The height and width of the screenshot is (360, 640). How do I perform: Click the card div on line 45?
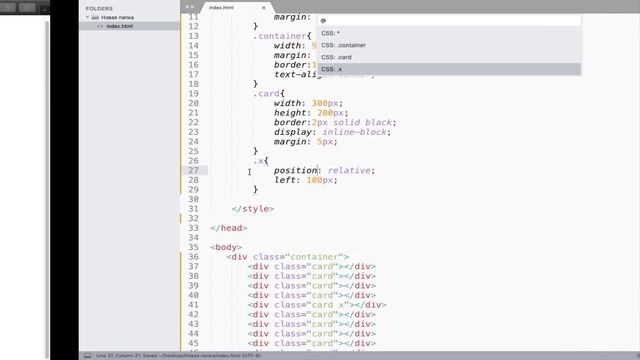tap(312, 343)
